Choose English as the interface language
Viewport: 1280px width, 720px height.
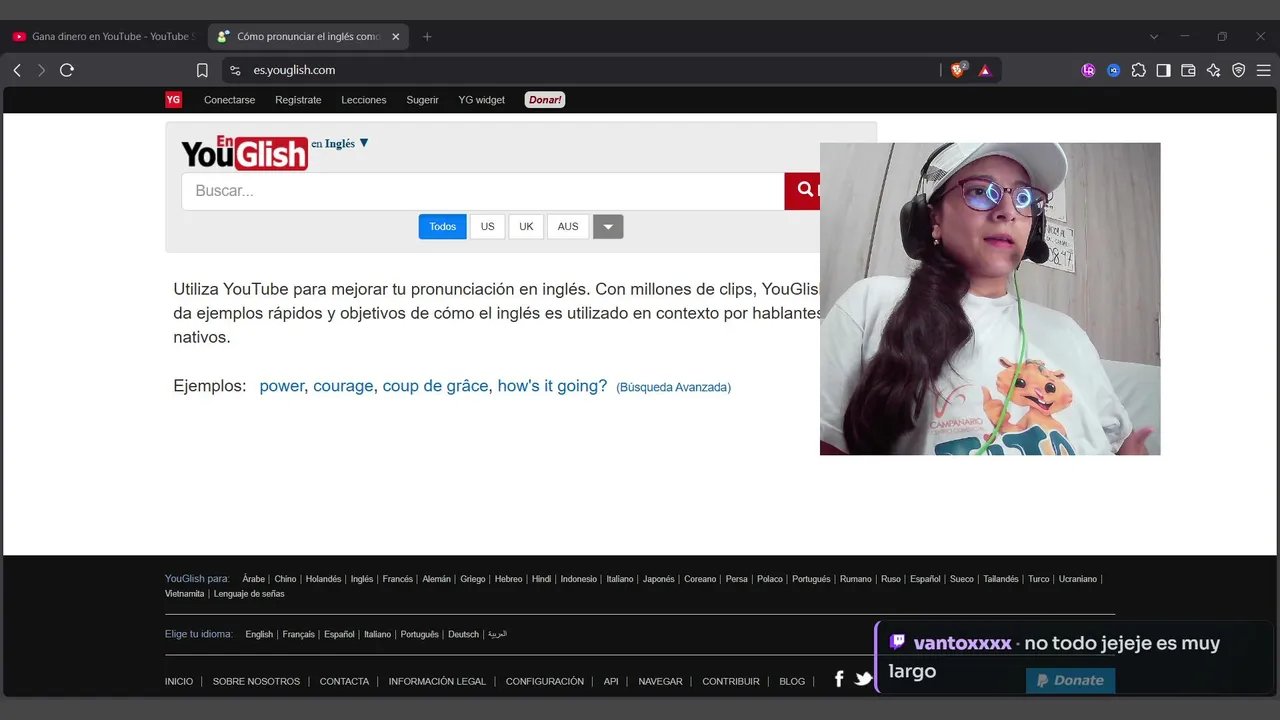tap(259, 634)
